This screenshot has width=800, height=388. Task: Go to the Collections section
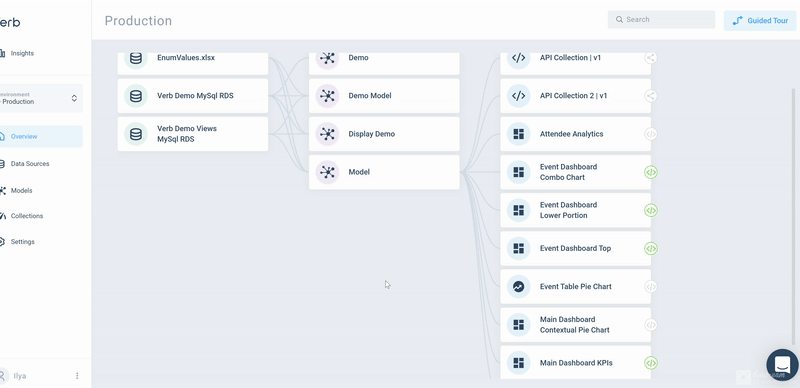[x=27, y=216]
